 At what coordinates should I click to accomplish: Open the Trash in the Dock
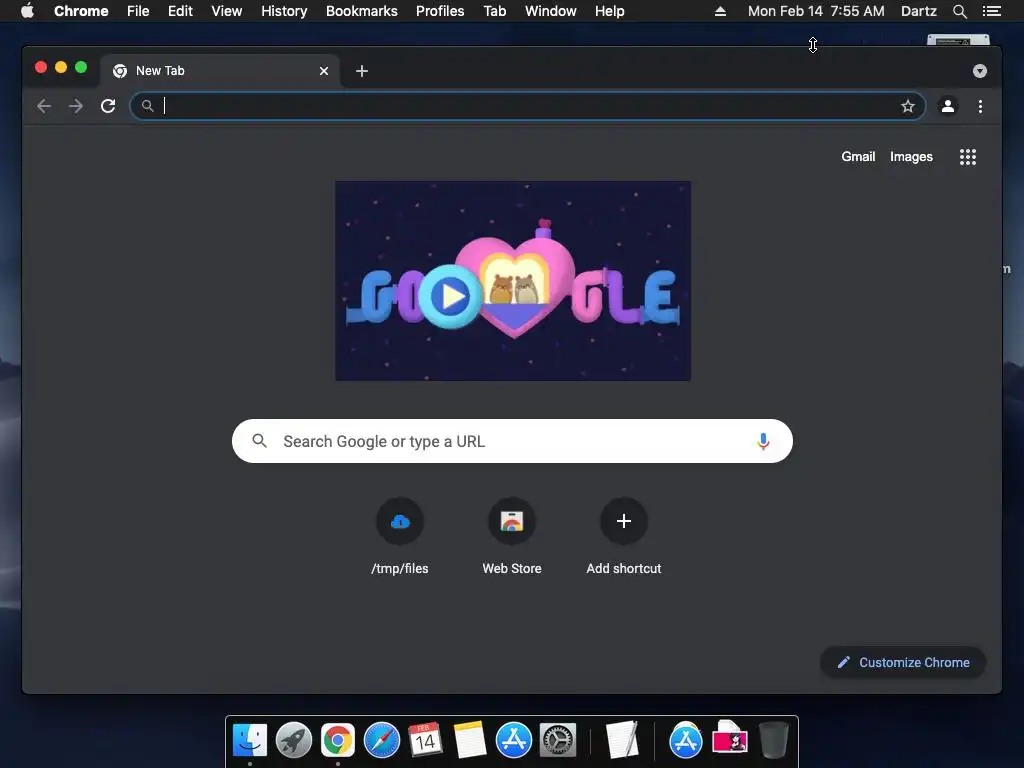(773, 740)
